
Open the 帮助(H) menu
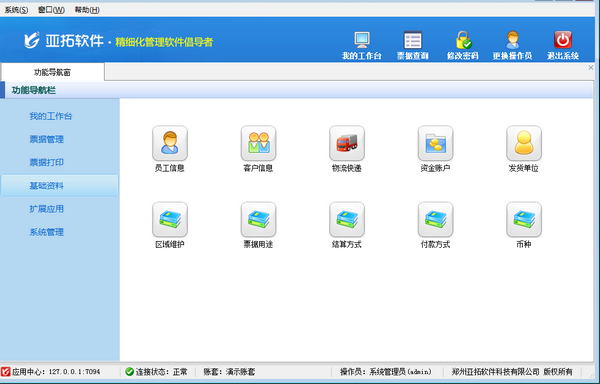pyautogui.click(x=87, y=10)
